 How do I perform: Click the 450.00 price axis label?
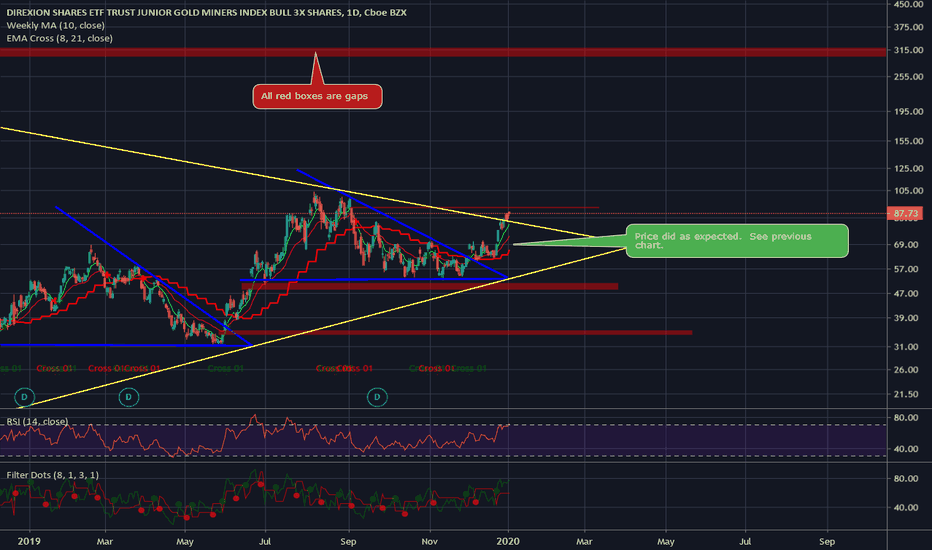908,4
